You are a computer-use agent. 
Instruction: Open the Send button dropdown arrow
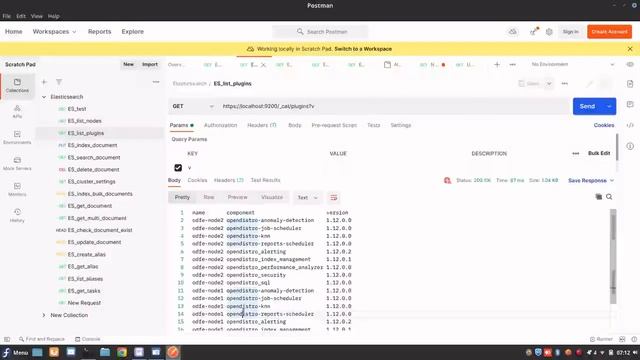(x=609, y=106)
